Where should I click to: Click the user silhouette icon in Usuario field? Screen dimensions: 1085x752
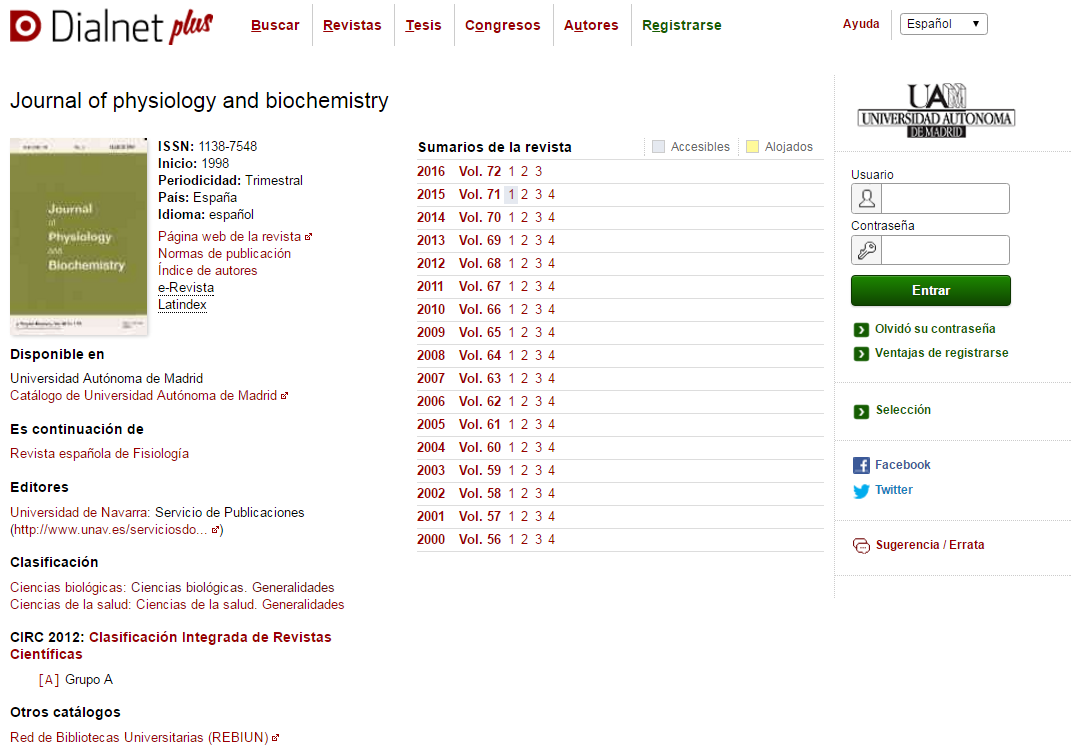(867, 198)
